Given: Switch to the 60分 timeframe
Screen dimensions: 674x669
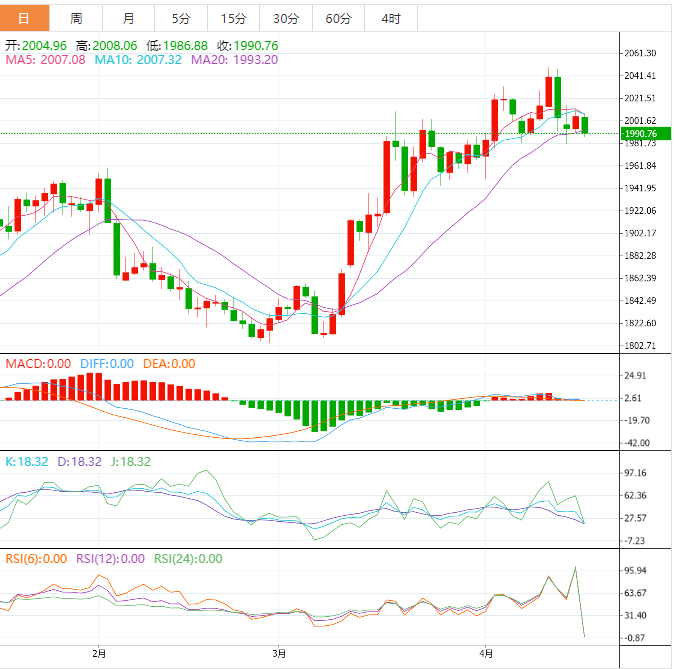Looking at the screenshot, I should [338, 18].
